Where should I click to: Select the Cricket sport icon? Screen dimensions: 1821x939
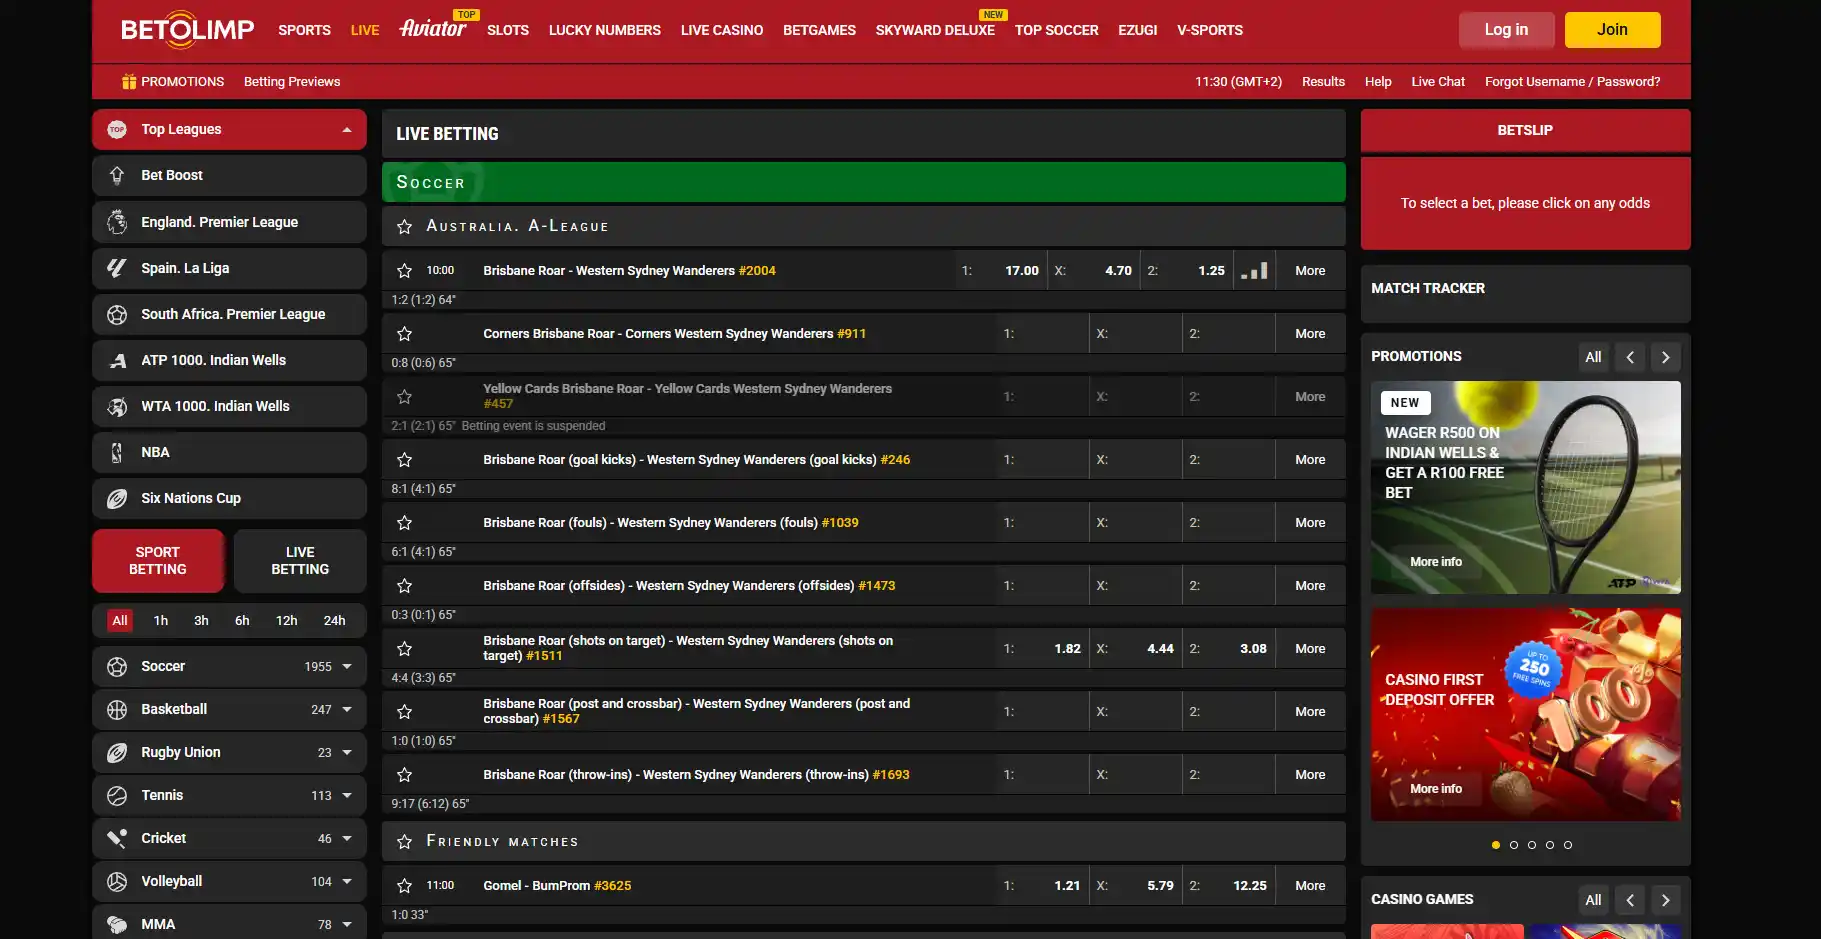[x=117, y=838]
